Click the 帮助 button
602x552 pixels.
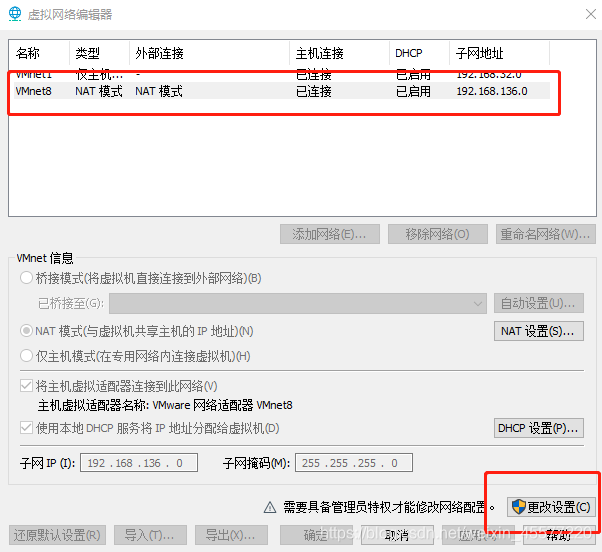point(559,535)
